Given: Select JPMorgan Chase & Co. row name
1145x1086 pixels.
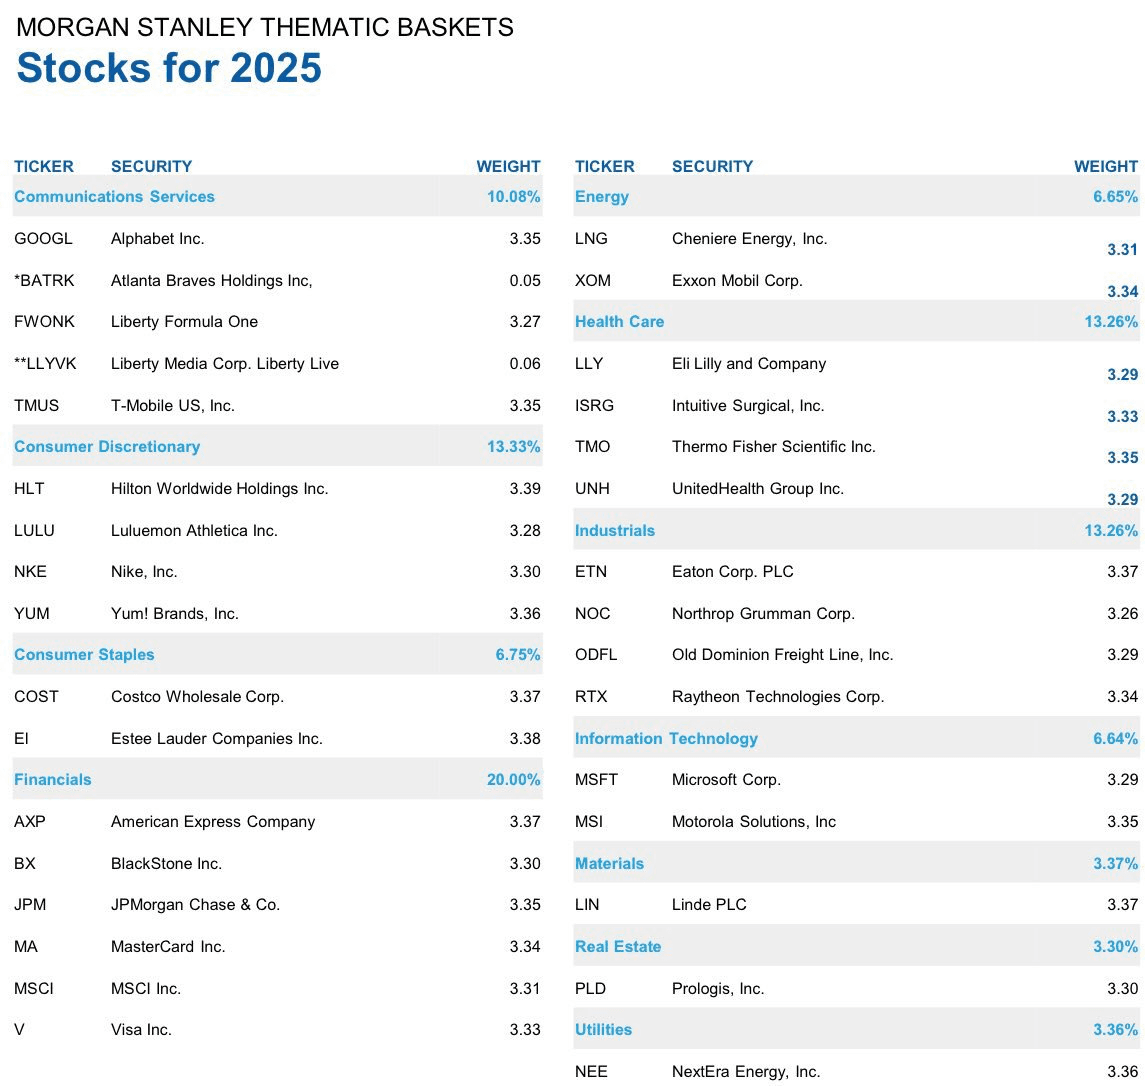Looking at the screenshot, I should tap(195, 905).
